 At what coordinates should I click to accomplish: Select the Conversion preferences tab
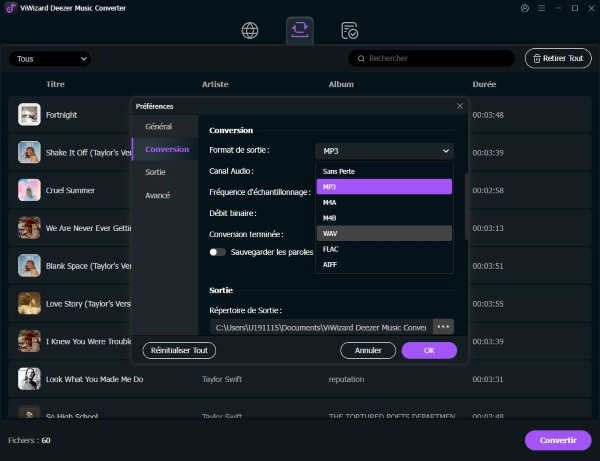point(165,149)
